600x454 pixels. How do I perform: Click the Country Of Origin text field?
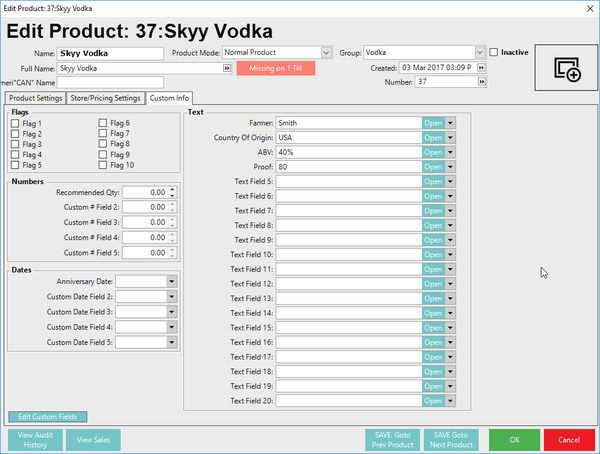coord(348,138)
